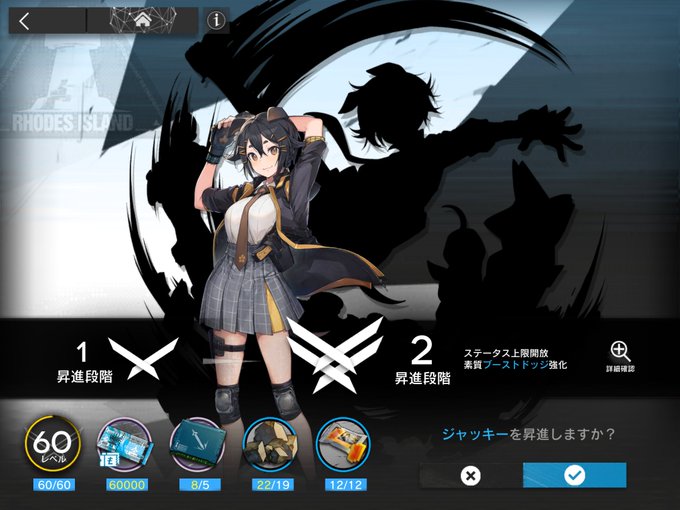Tap the ブーストドッジ talent link
The width and height of the screenshot is (680, 510).
[x=516, y=365]
